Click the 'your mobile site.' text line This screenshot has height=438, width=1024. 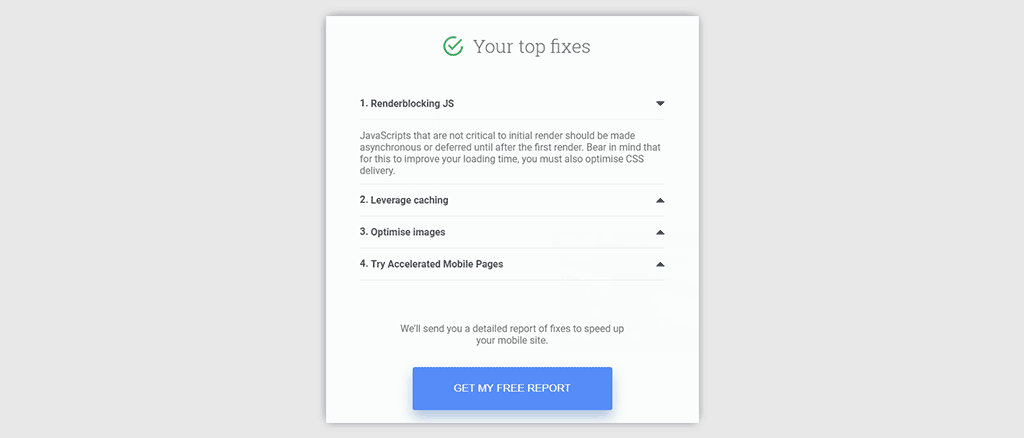click(x=512, y=341)
